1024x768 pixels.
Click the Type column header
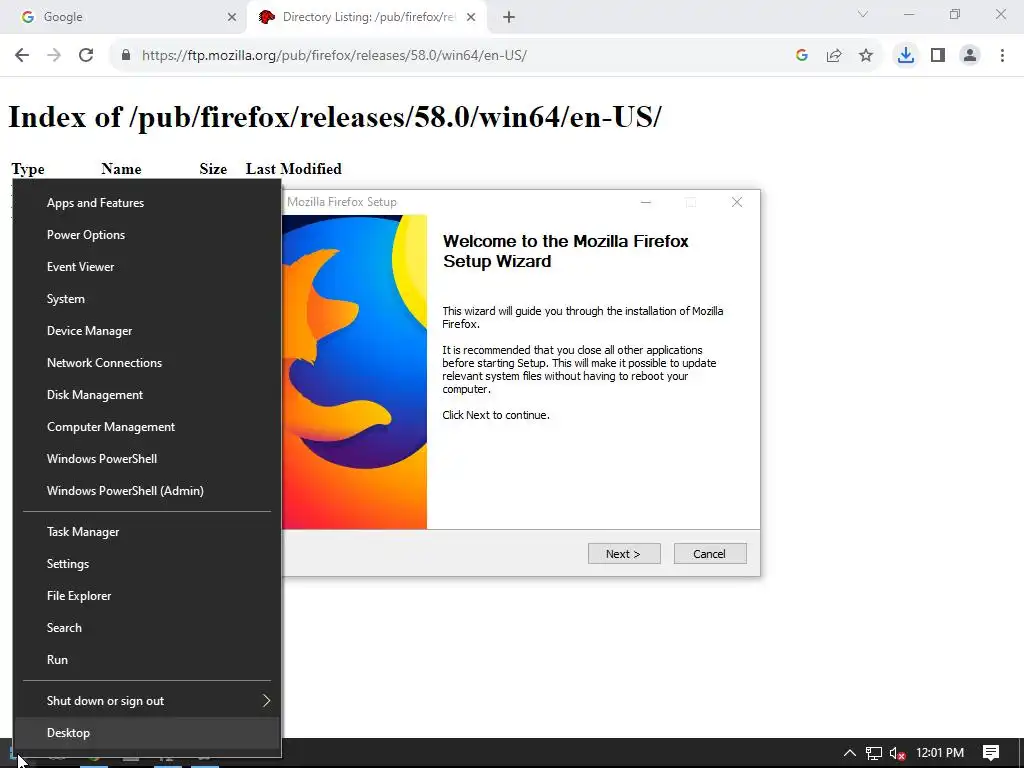(x=28, y=169)
